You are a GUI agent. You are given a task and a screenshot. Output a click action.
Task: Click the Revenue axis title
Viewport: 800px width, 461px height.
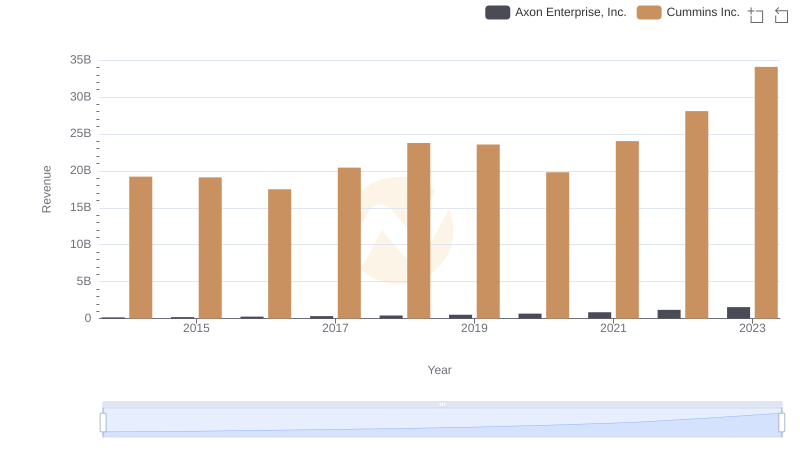pos(46,189)
